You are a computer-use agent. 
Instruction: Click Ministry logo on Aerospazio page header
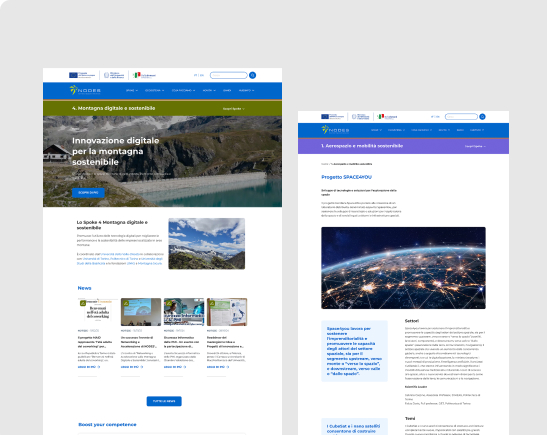(361, 117)
